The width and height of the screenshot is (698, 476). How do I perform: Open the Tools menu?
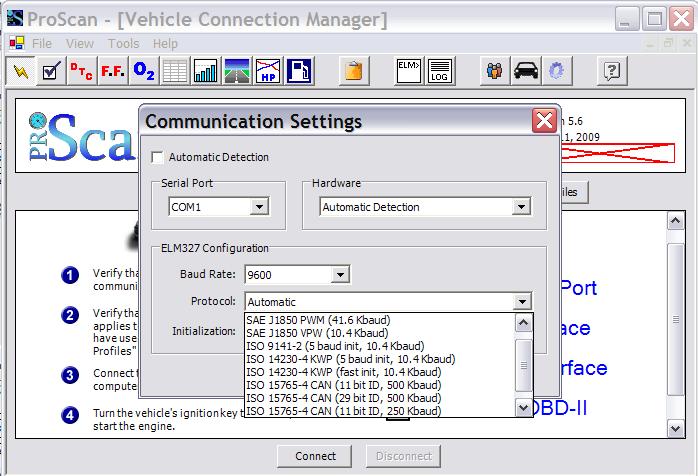[x=123, y=44]
